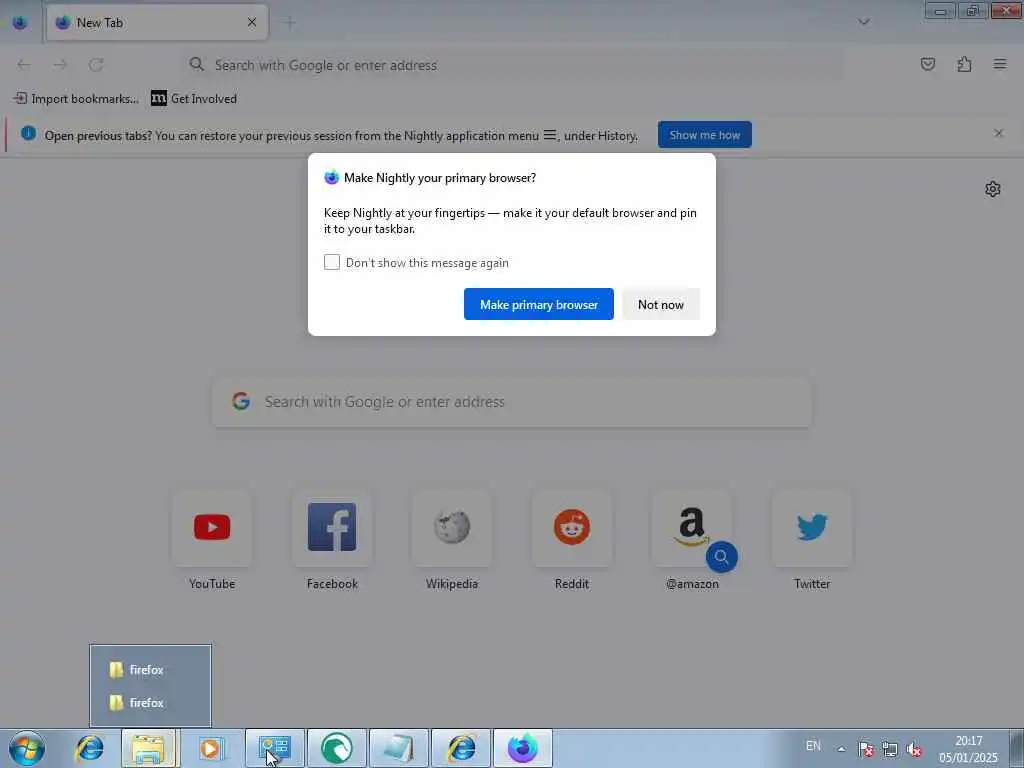Open the notepad taskbar icon
This screenshot has width=1024, height=768.
click(x=398, y=748)
